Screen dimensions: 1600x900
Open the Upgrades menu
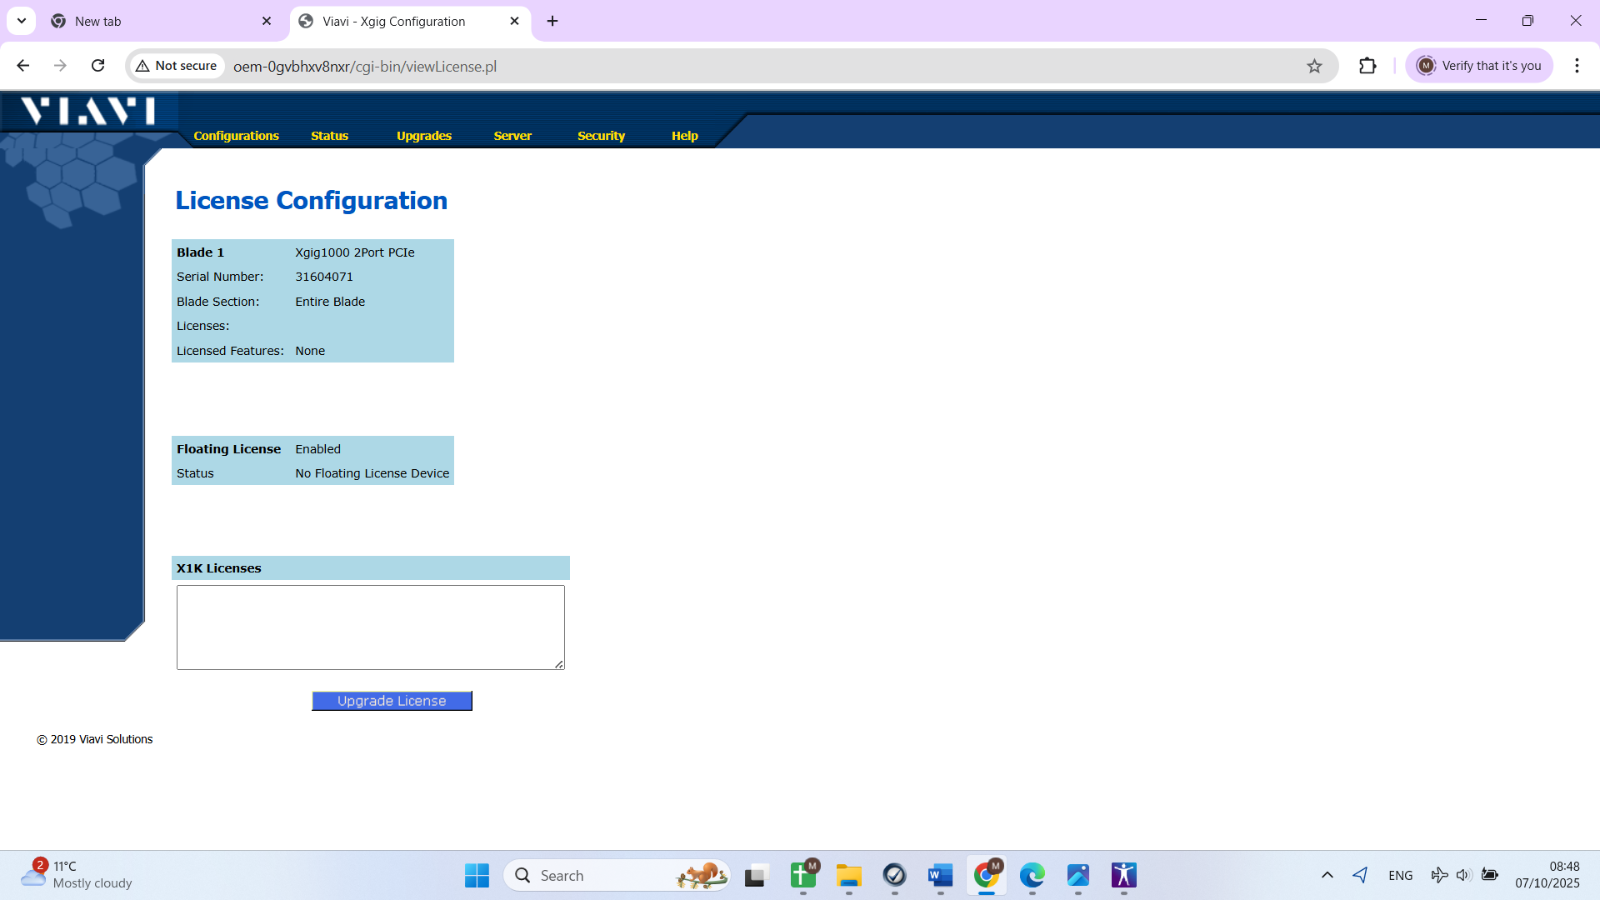424,136
